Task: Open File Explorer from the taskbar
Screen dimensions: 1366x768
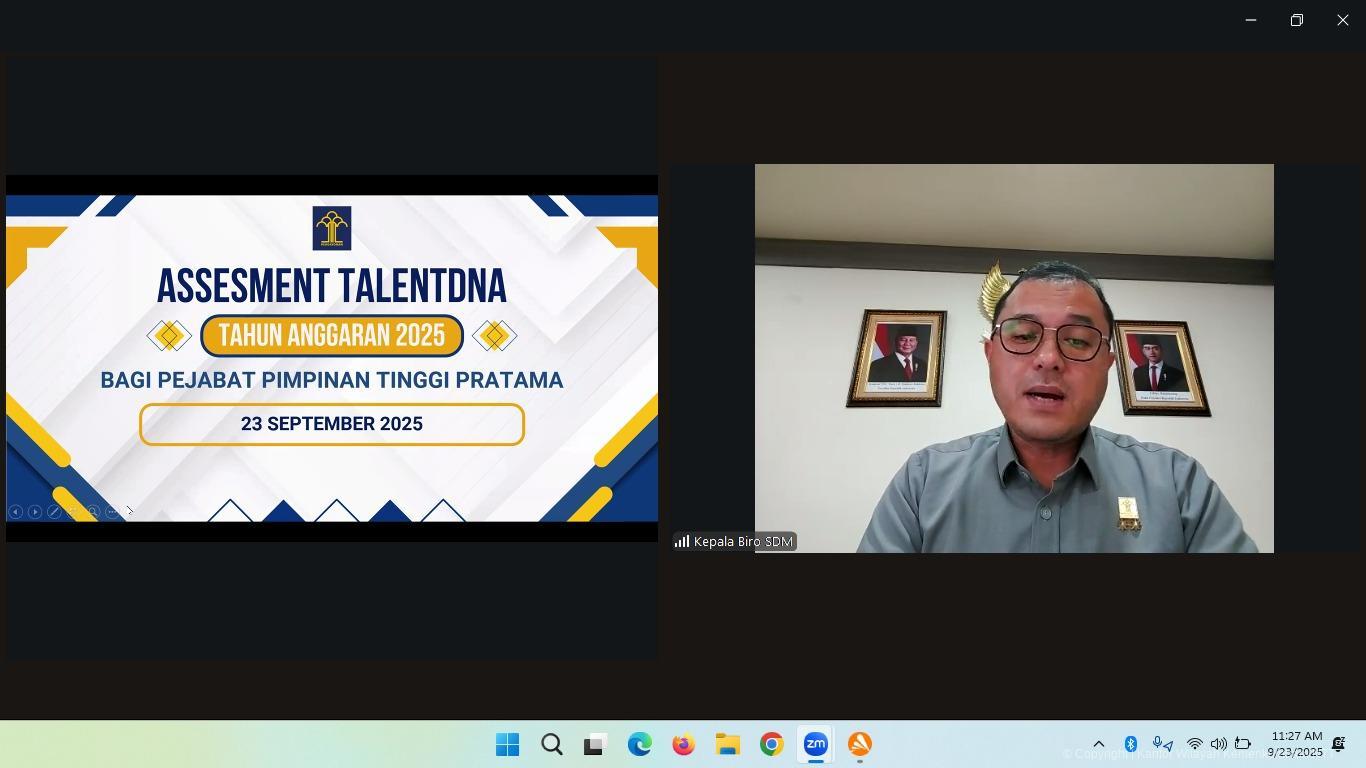Action: 727,745
